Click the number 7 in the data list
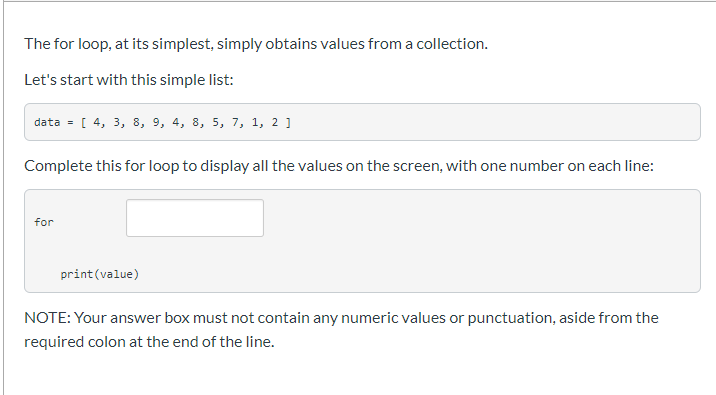This screenshot has width=716, height=395. tap(235, 122)
